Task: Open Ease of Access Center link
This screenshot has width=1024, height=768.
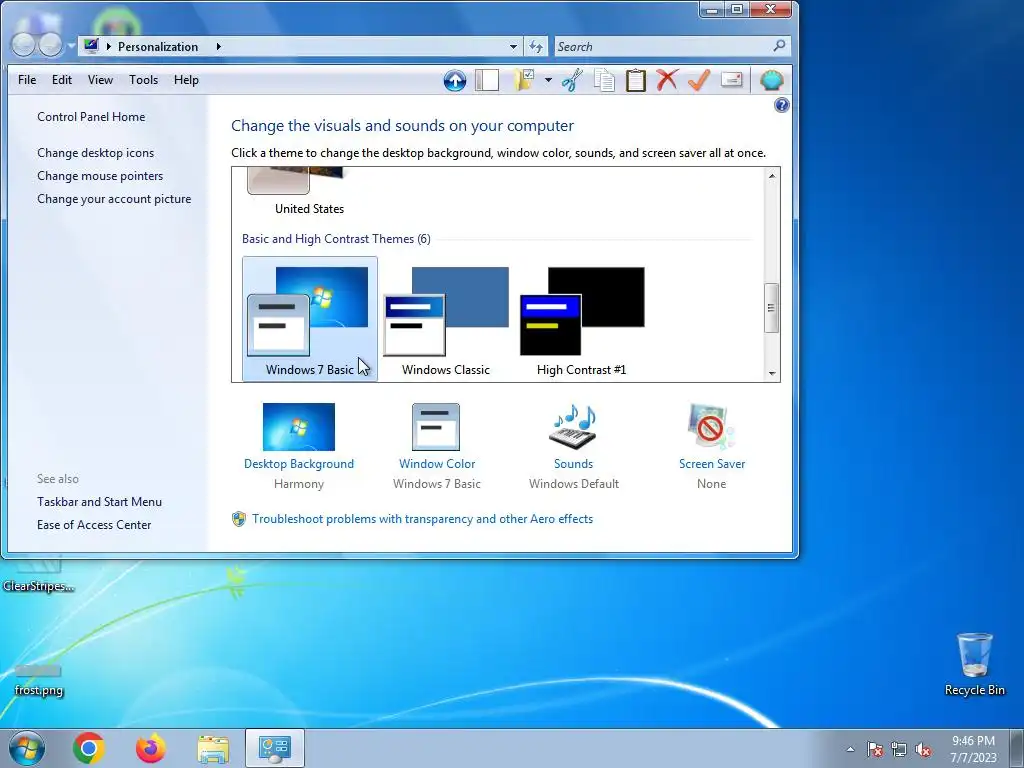Action: pyautogui.click(x=94, y=524)
